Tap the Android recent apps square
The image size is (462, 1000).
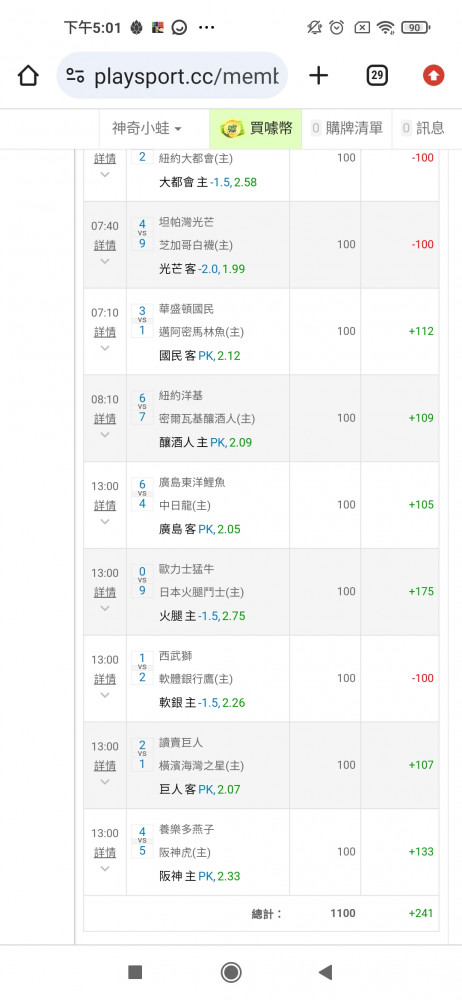[x=135, y=972]
